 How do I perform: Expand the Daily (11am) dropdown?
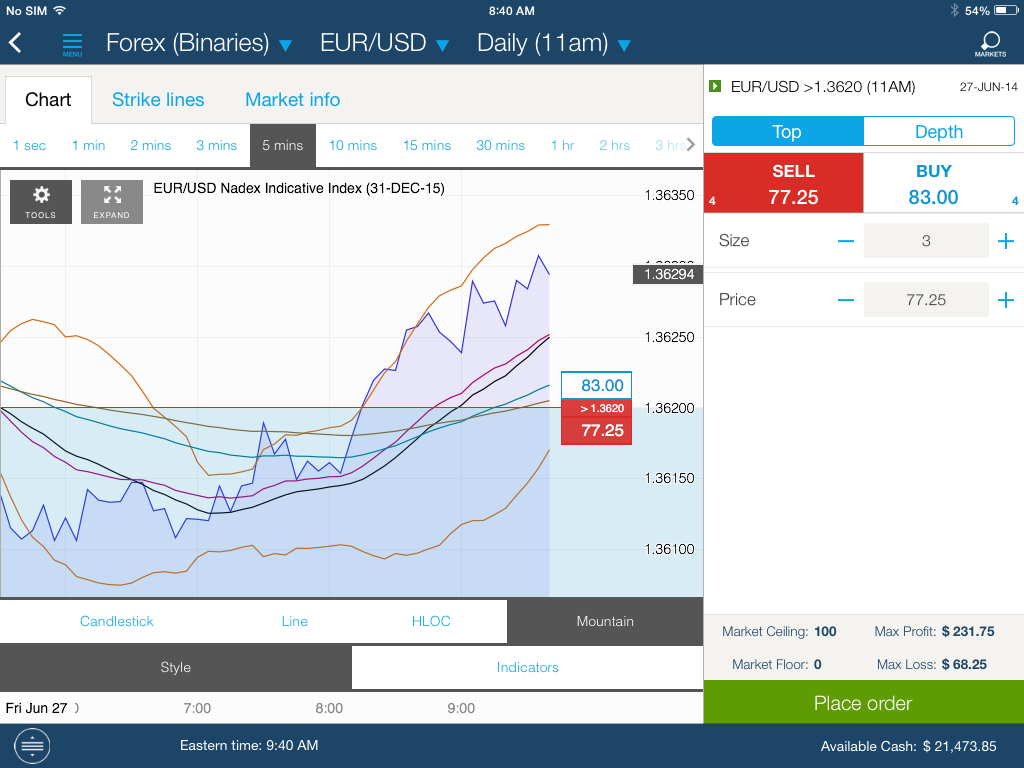coord(553,44)
